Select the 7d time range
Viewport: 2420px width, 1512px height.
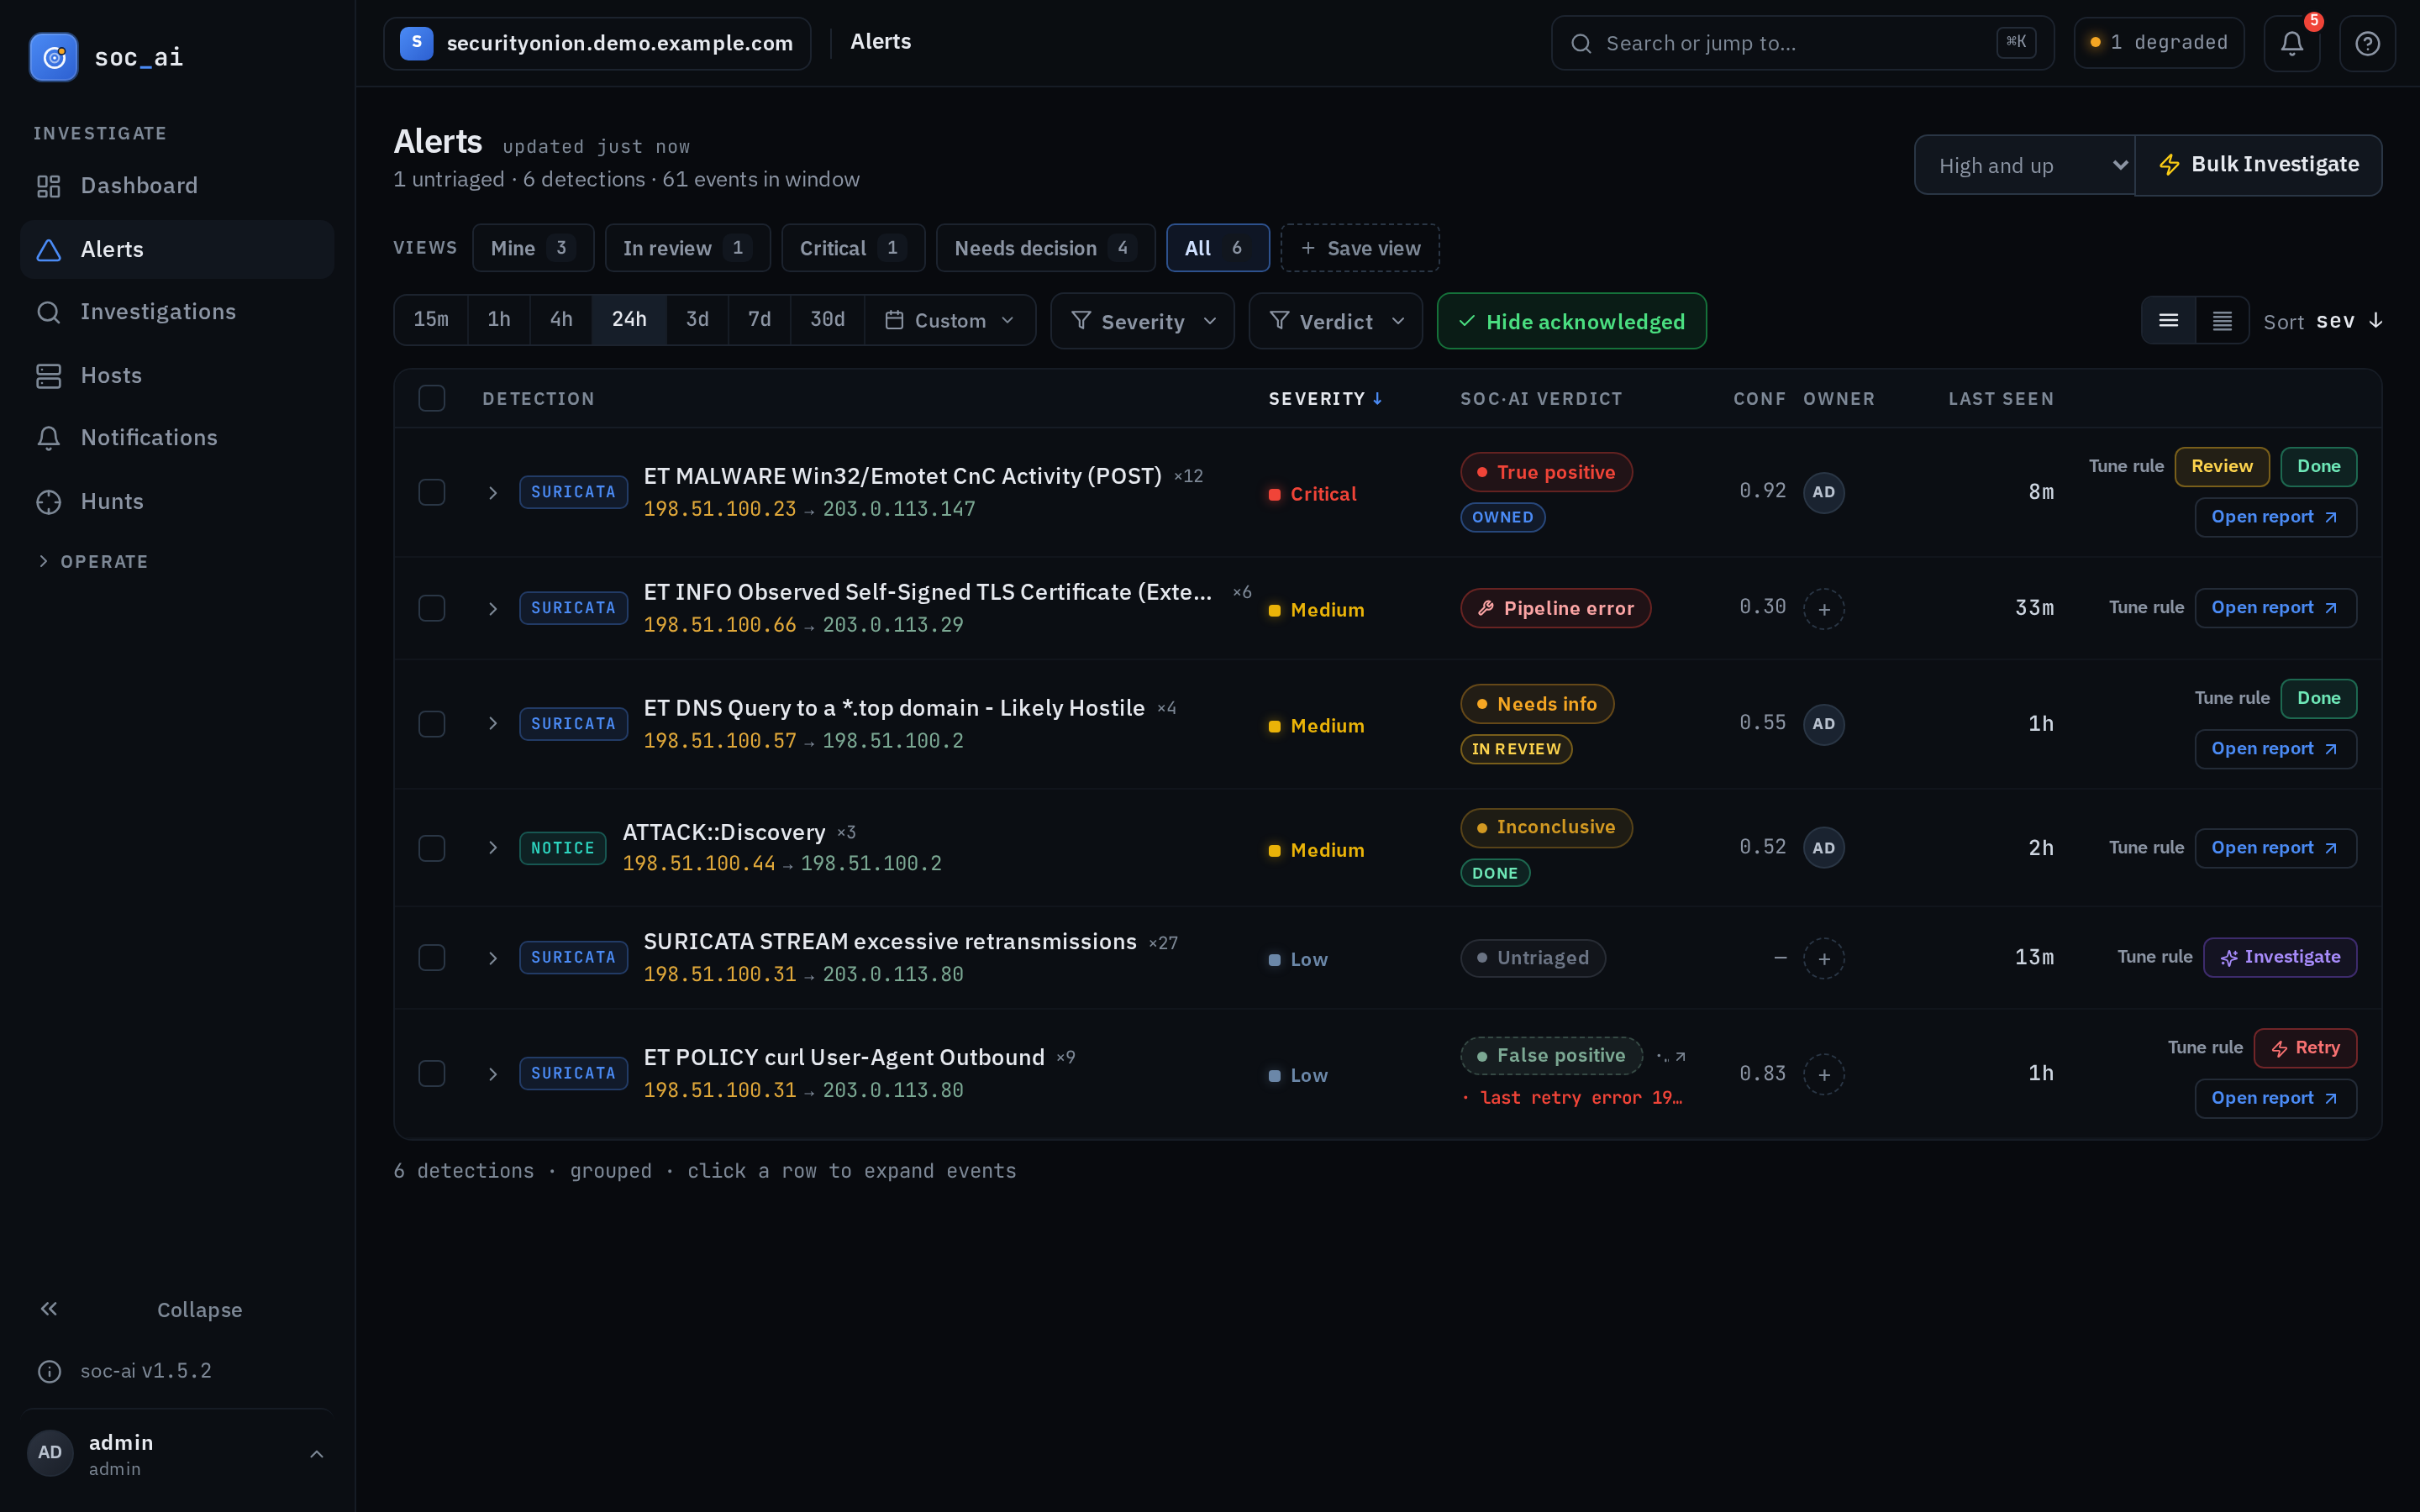(x=759, y=320)
